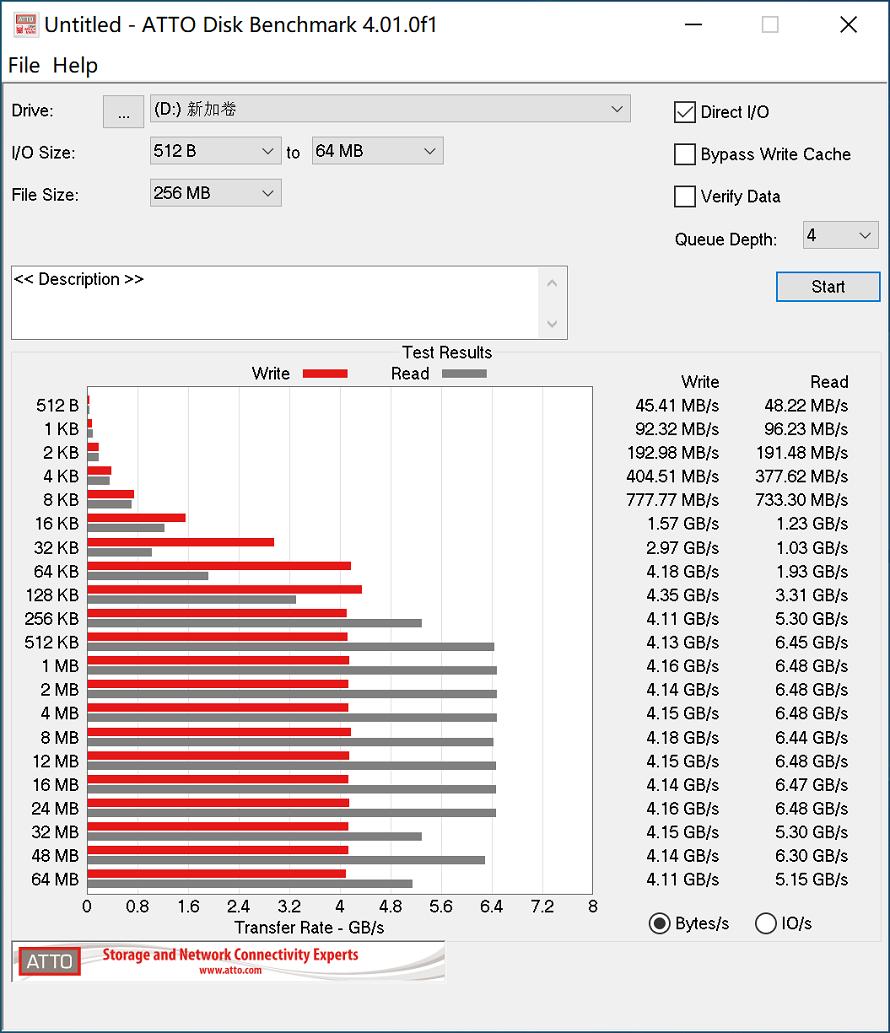The width and height of the screenshot is (890, 1033).
Task: Click the Description text field
Action: point(280,300)
